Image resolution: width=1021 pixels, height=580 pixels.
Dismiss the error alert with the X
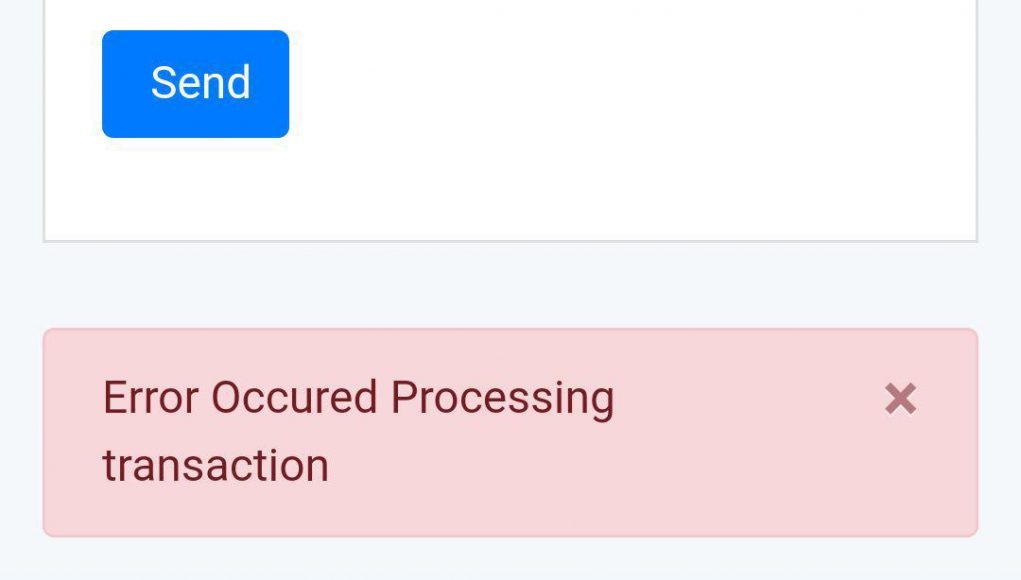click(901, 398)
